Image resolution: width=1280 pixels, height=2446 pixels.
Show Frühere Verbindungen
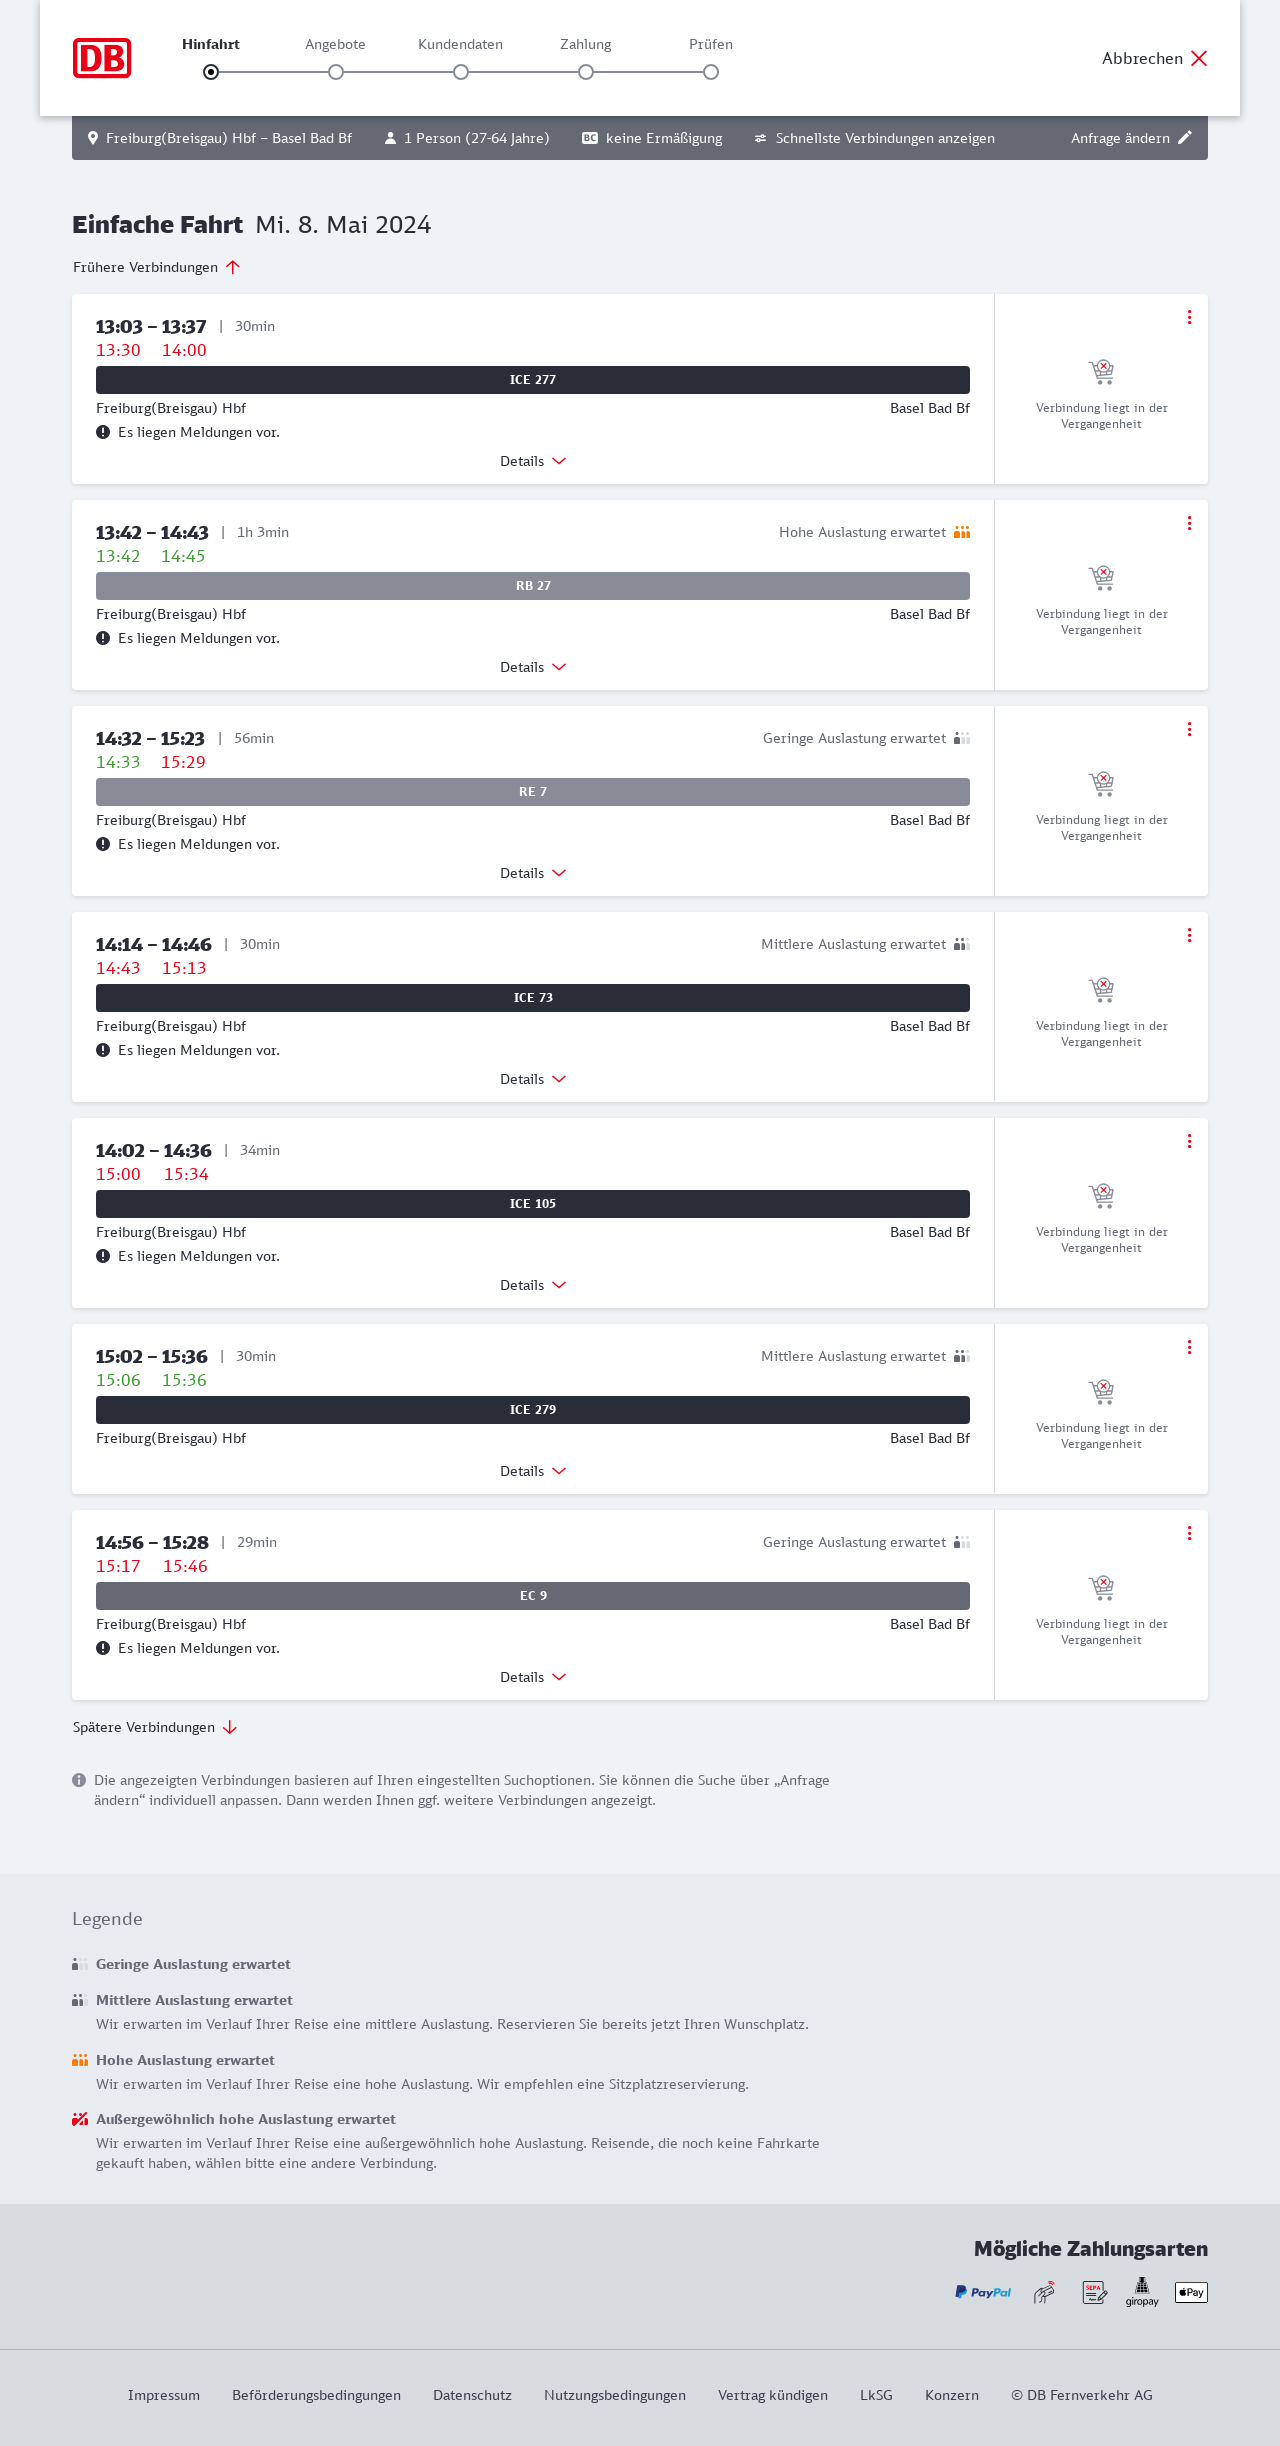pyautogui.click(x=156, y=267)
